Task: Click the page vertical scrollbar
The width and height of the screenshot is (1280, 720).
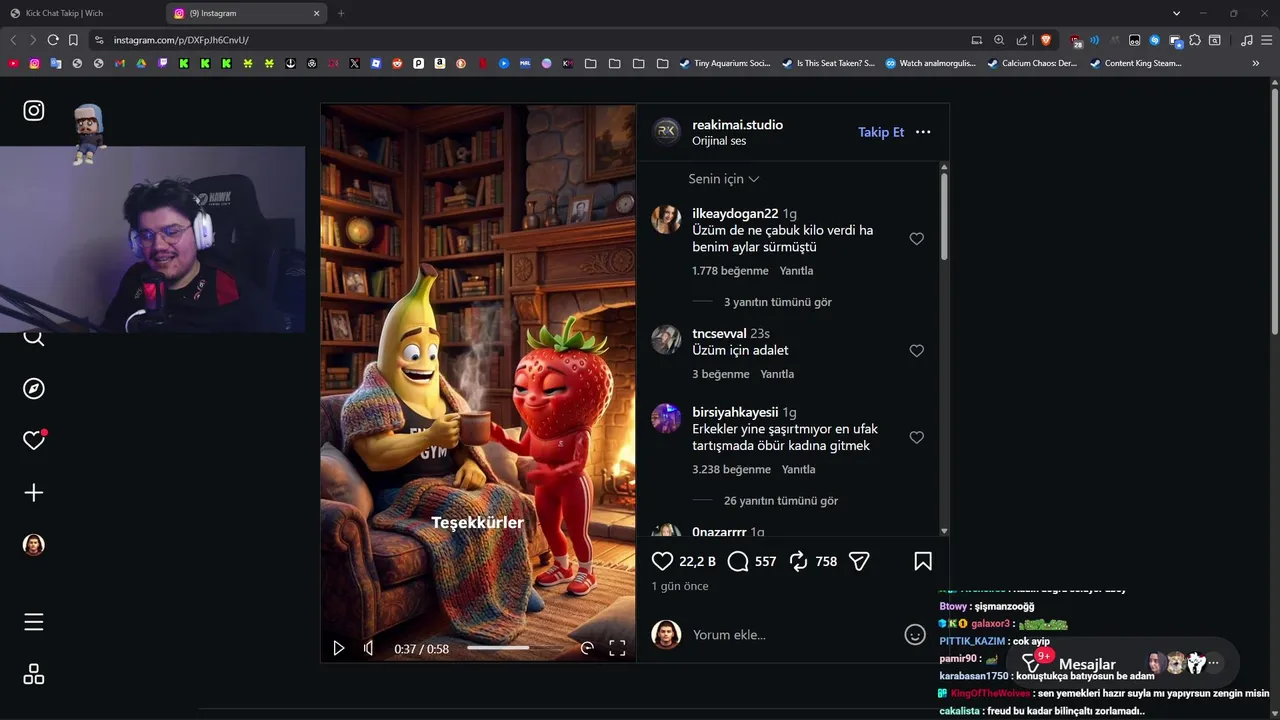Action: point(1274,210)
